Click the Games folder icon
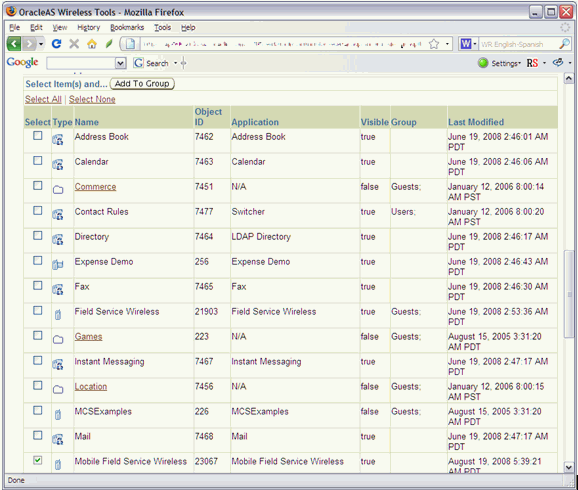Image resolution: width=578 pixels, height=490 pixels. [58, 340]
